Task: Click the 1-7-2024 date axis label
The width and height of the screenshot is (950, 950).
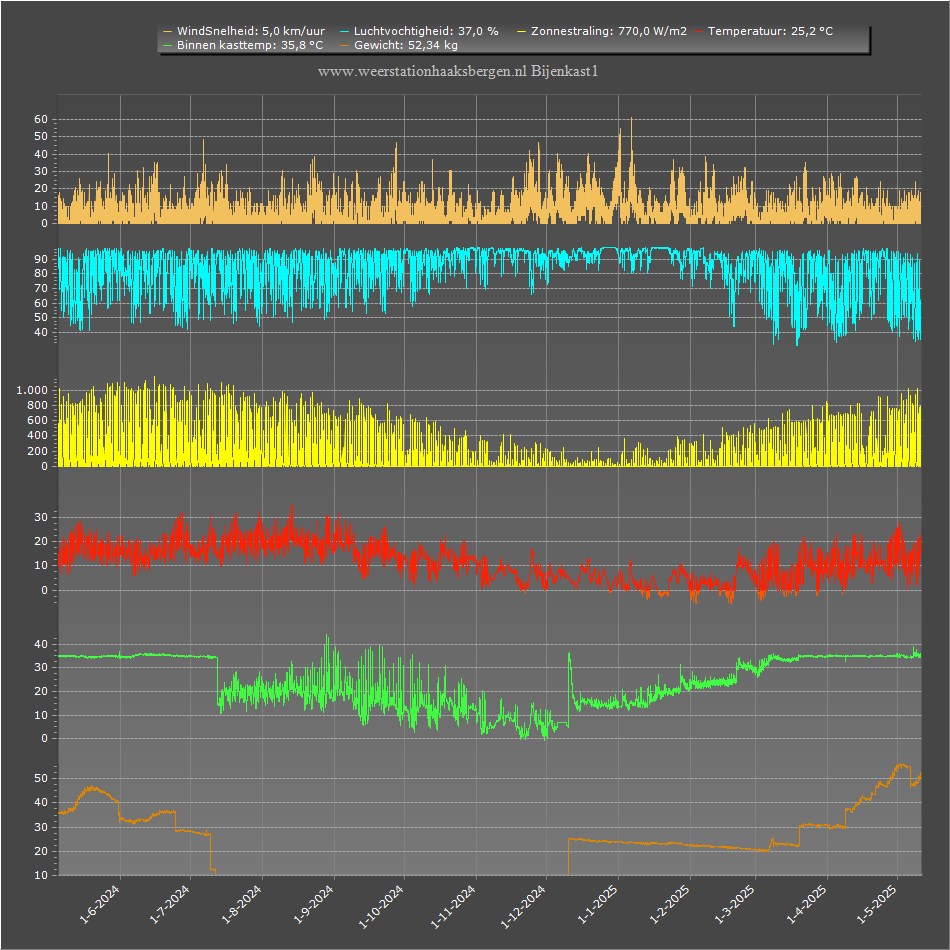Action: (170, 904)
